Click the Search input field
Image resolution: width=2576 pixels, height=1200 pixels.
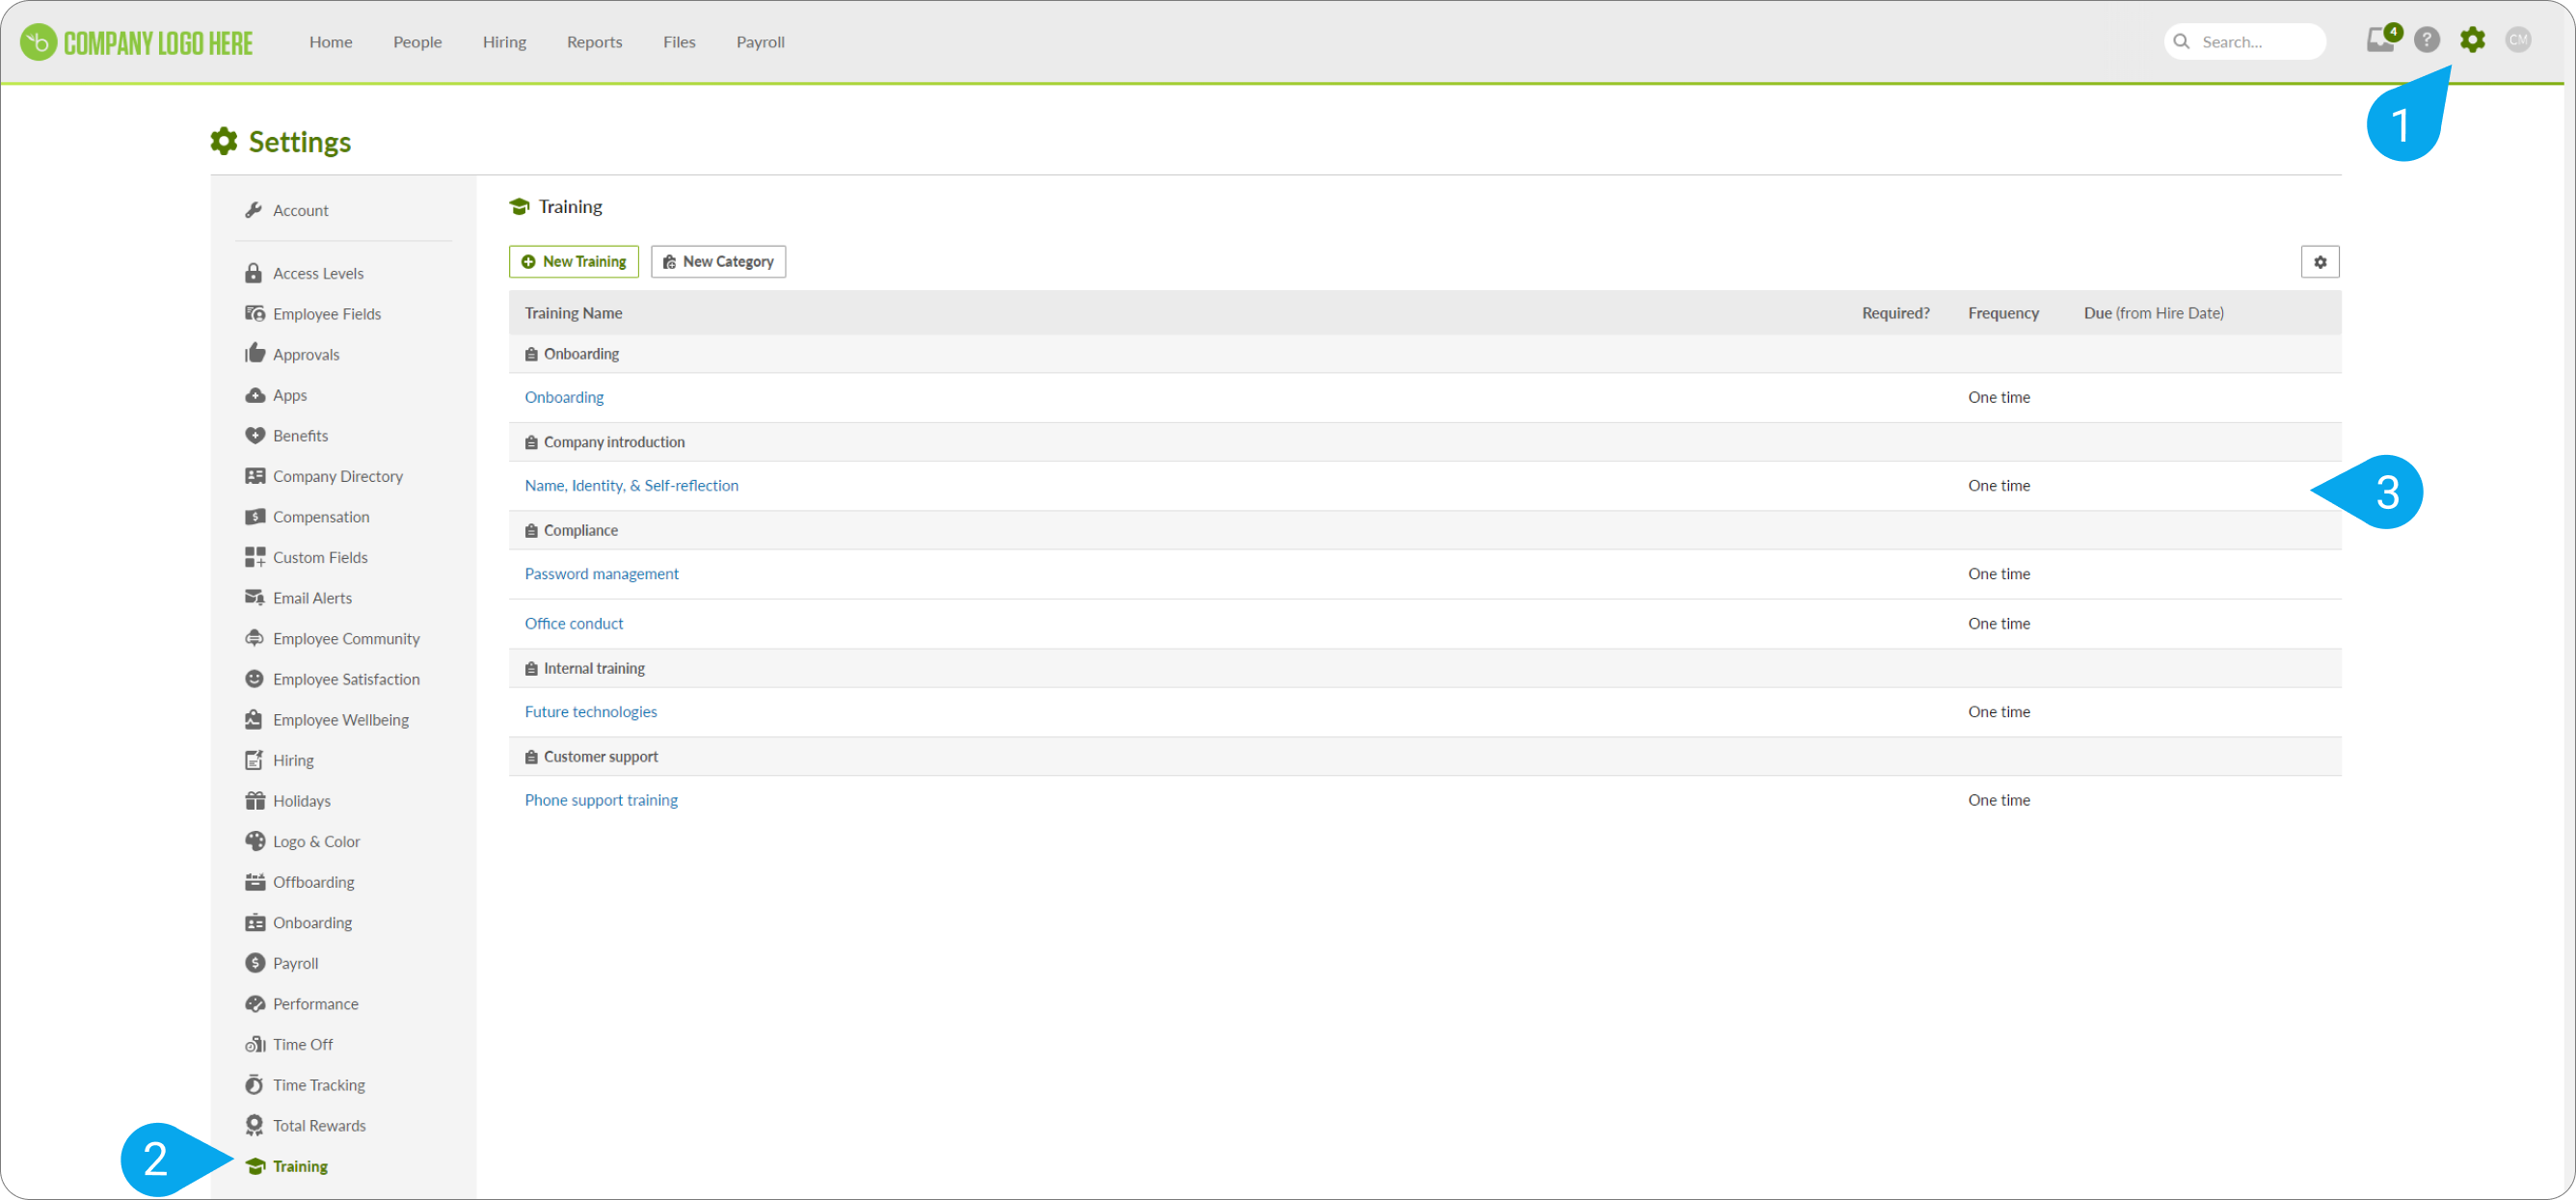[x=2256, y=42]
